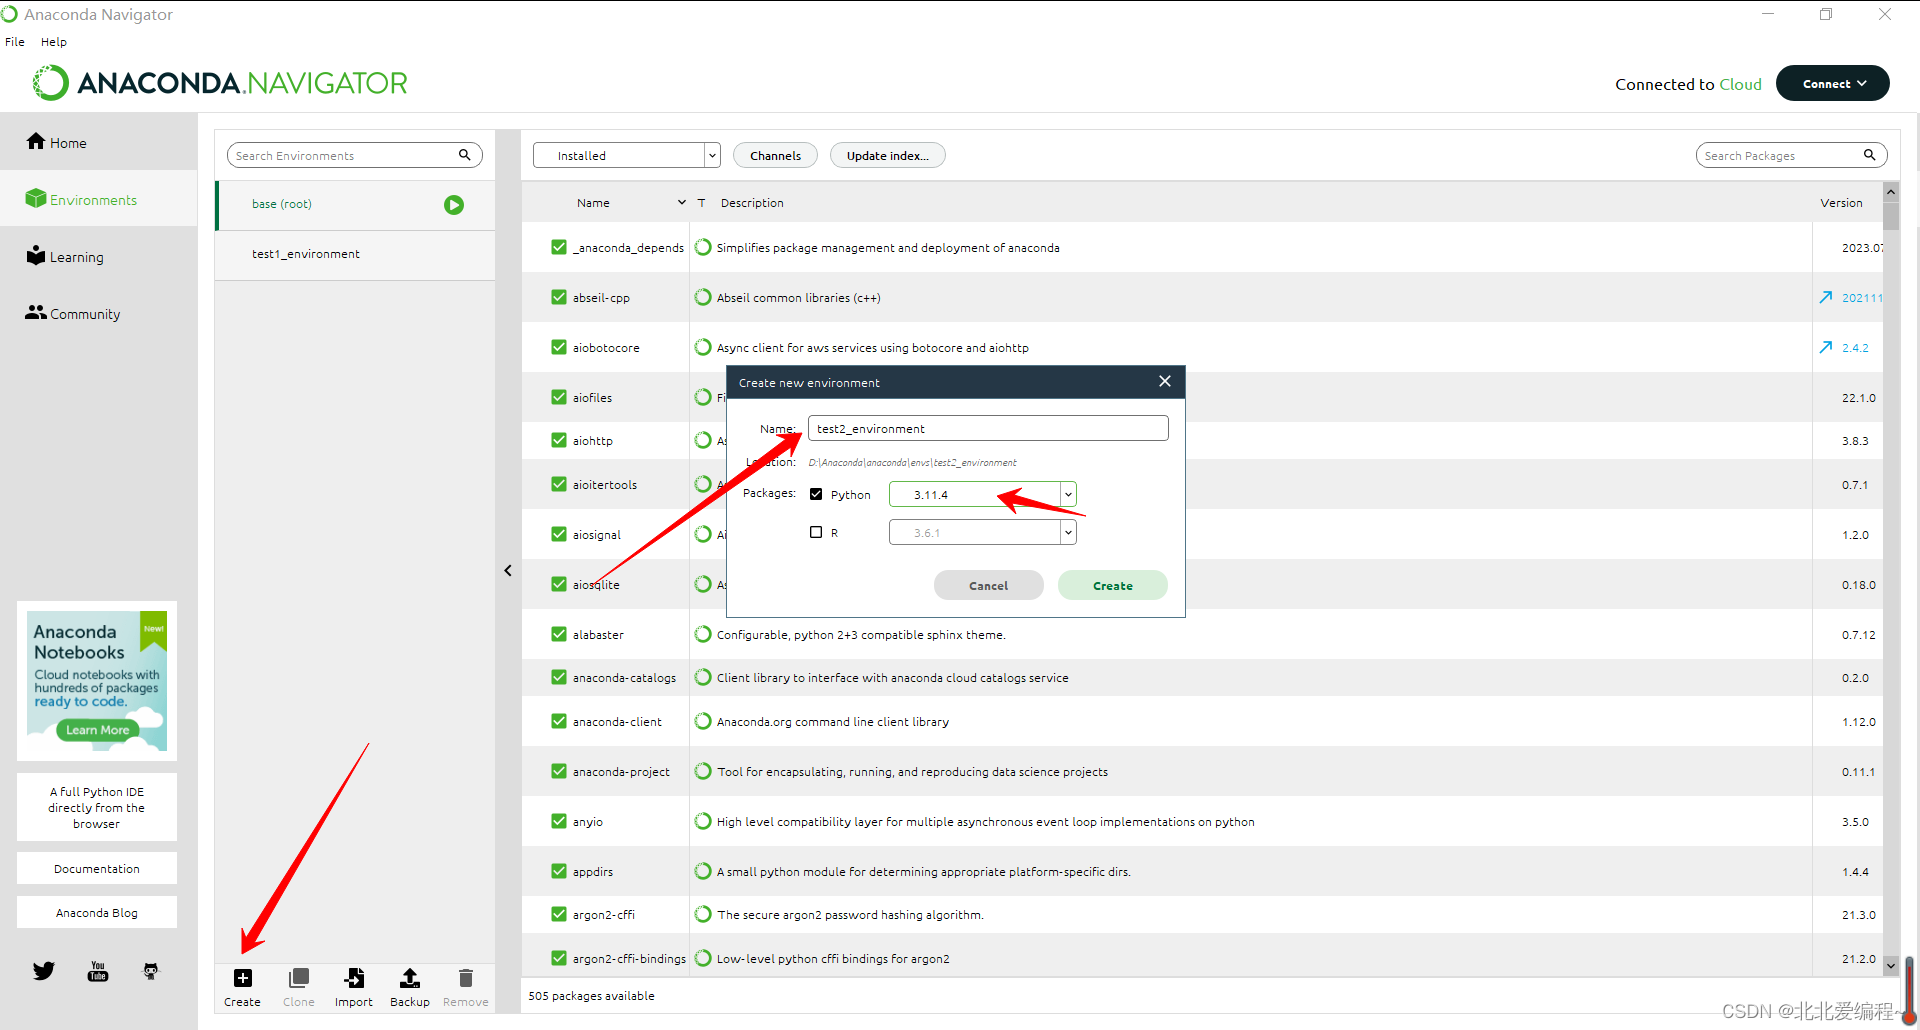Collapse environments pane with left chevron
Viewport: 1920px width, 1030px height.
tap(508, 571)
